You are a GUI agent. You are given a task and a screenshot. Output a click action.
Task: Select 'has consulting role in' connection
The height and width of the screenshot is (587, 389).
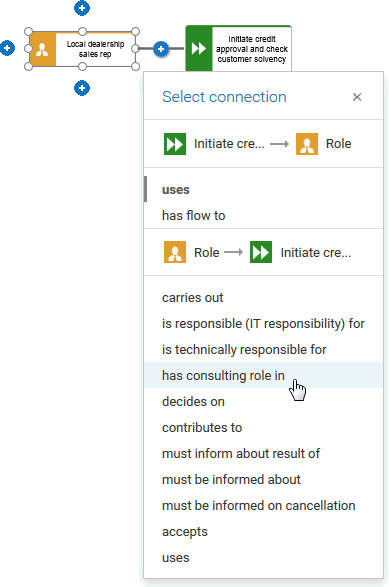tap(223, 375)
